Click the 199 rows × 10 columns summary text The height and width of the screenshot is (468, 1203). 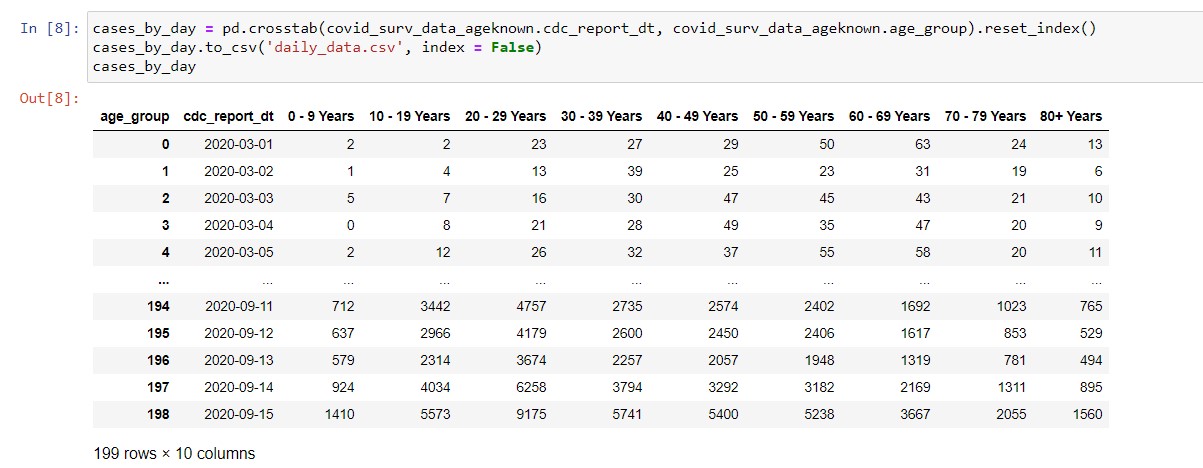pyautogui.click(x=174, y=453)
